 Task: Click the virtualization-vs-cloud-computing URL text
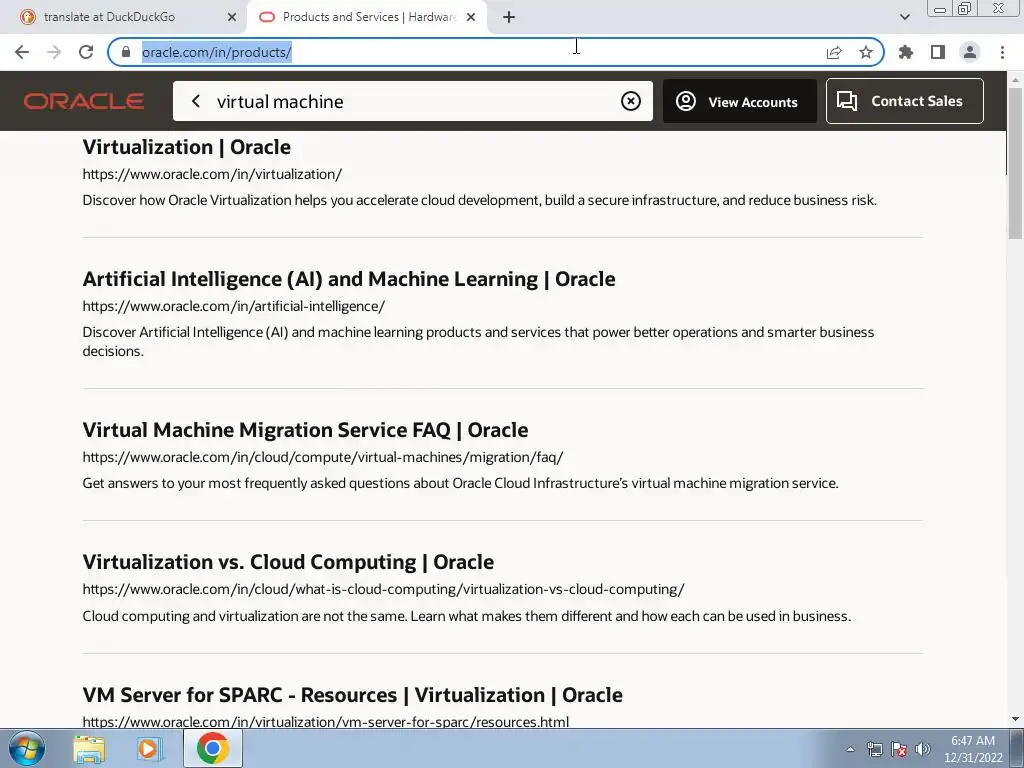coord(383,589)
